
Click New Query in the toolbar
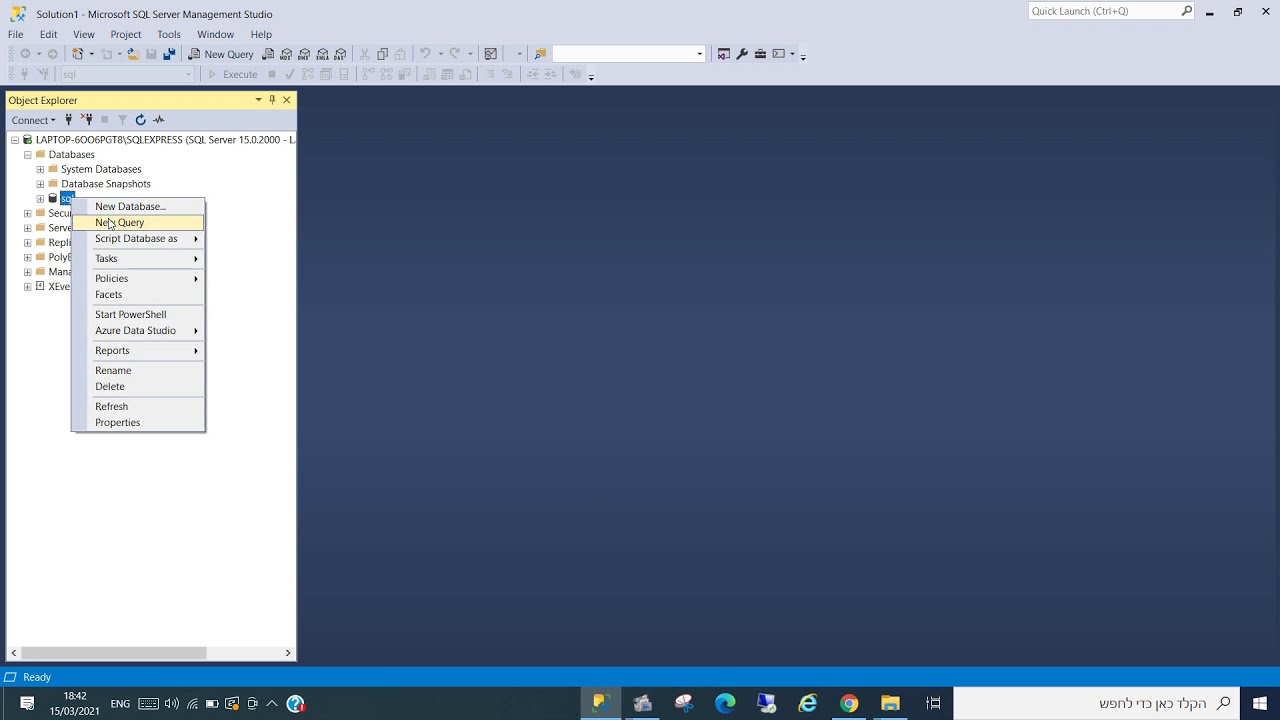click(221, 54)
